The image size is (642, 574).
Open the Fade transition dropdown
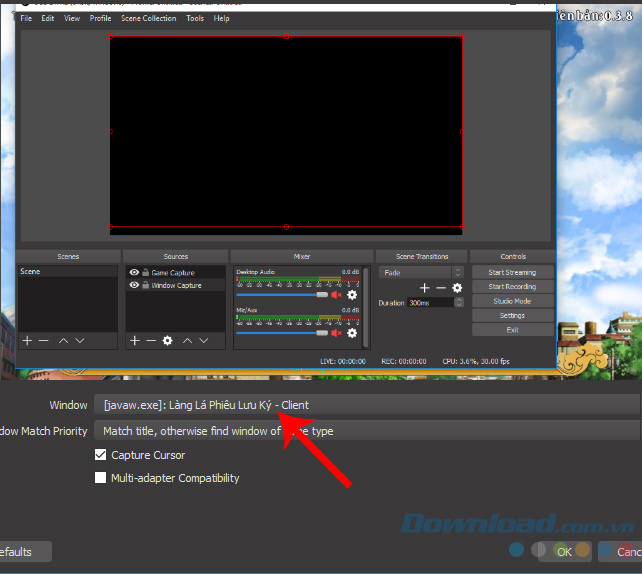420,272
